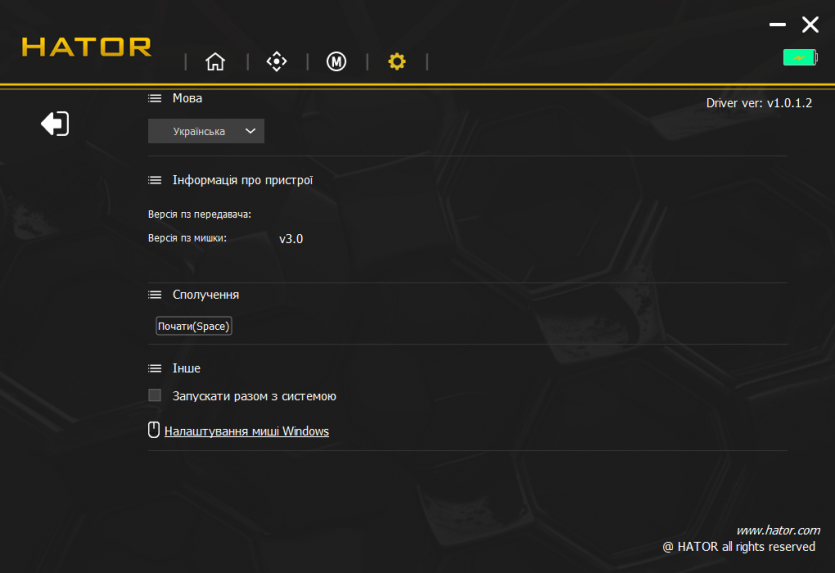835x573 pixels.
Task: Click the green battery status icon
Action: coord(799,58)
